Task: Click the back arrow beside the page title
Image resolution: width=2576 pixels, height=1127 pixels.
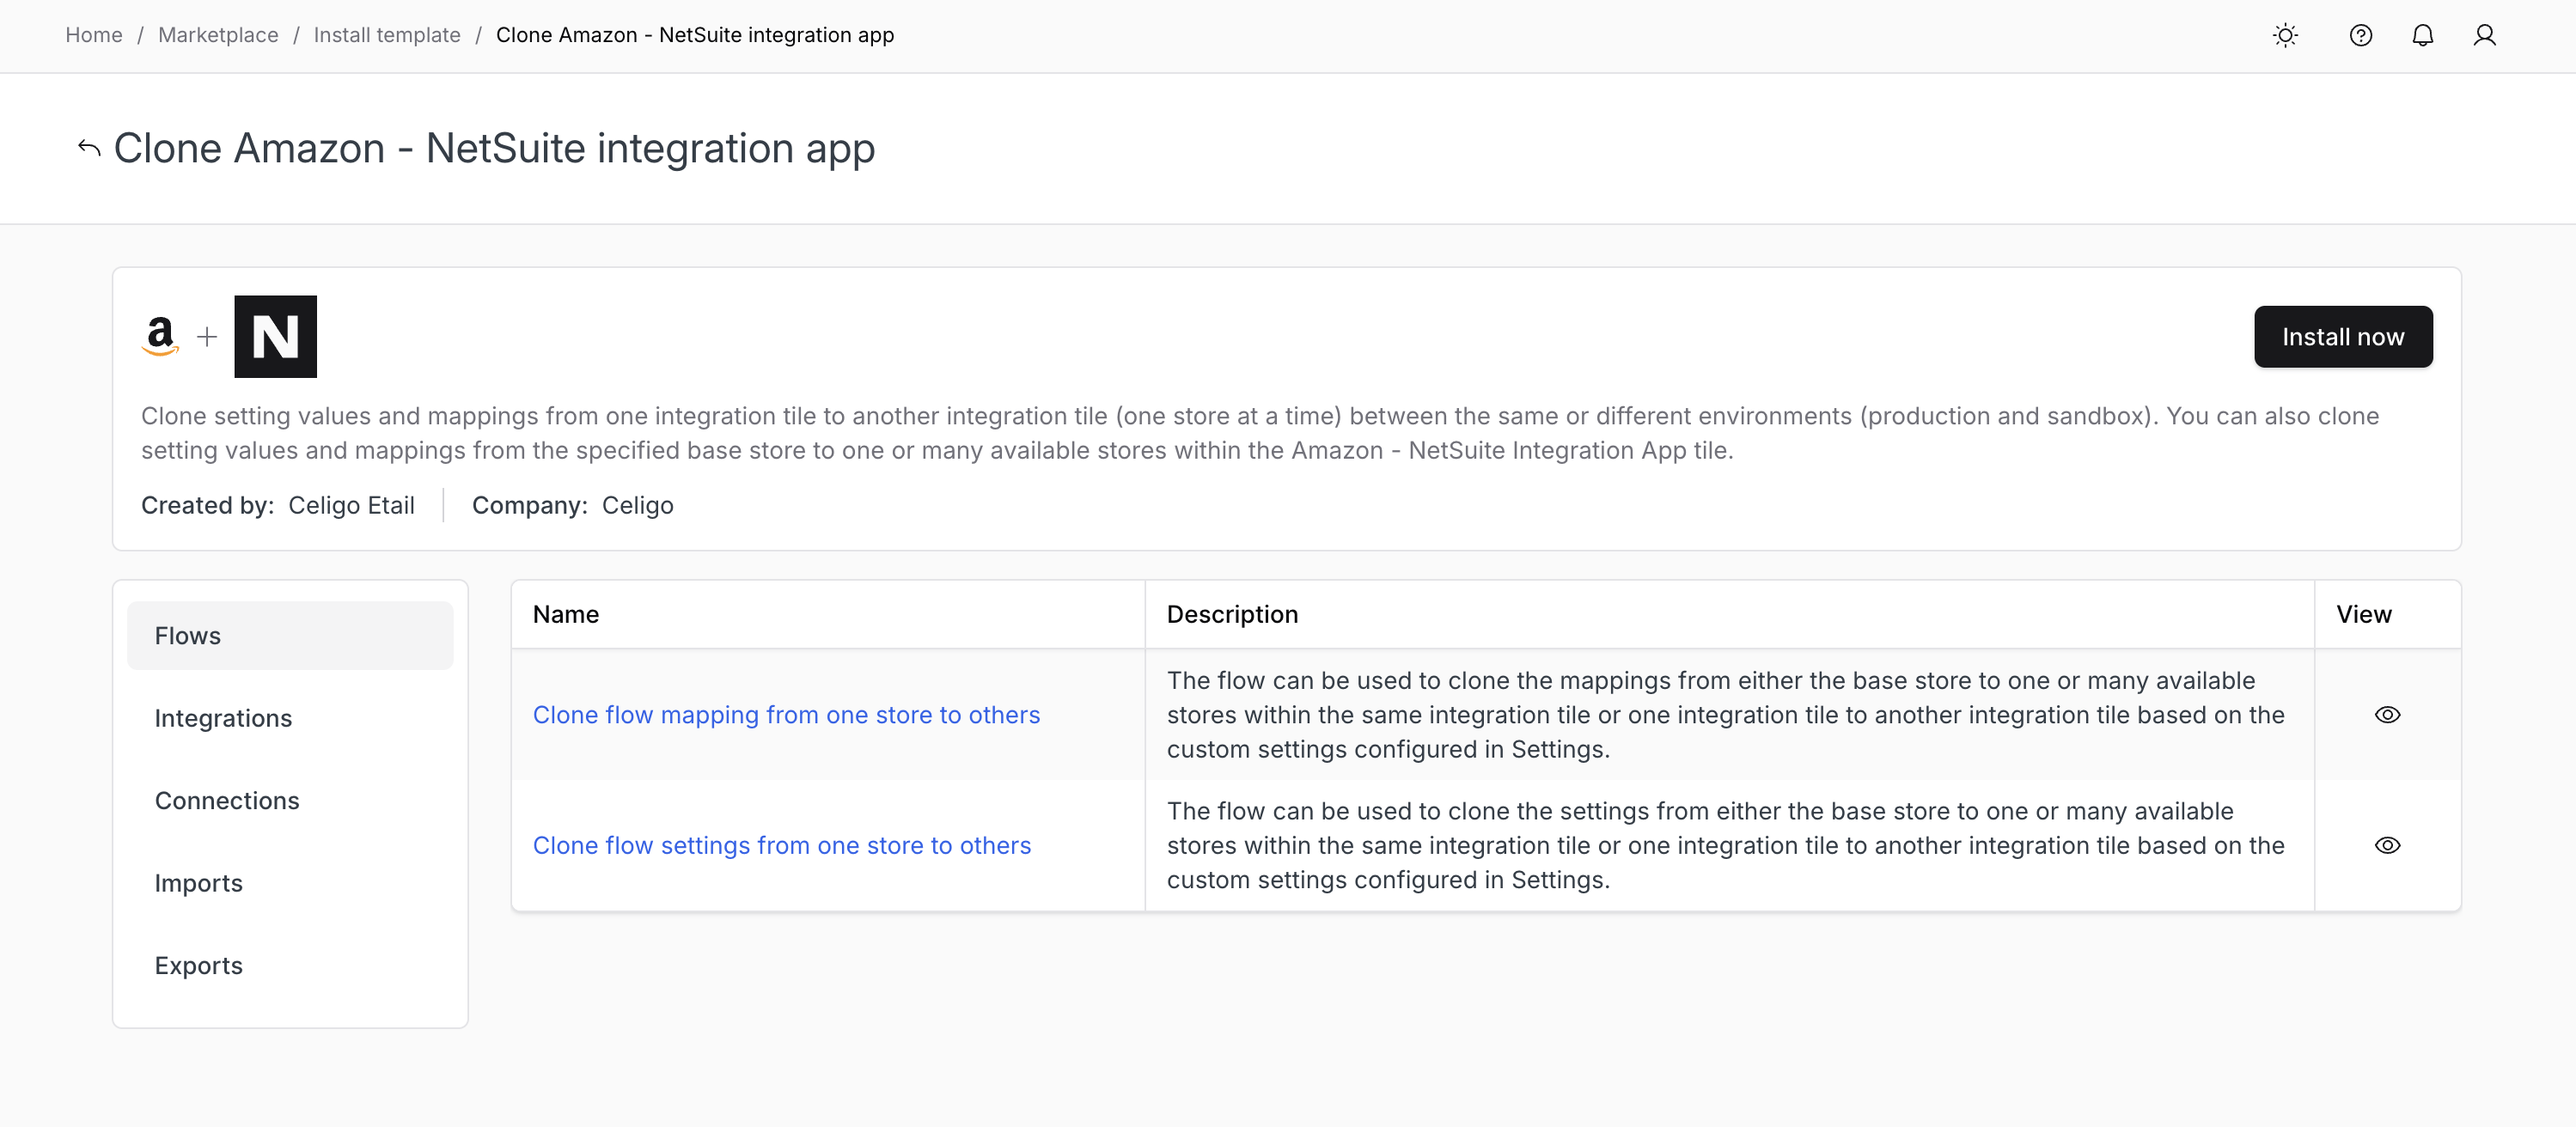Action: coord(89,148)
